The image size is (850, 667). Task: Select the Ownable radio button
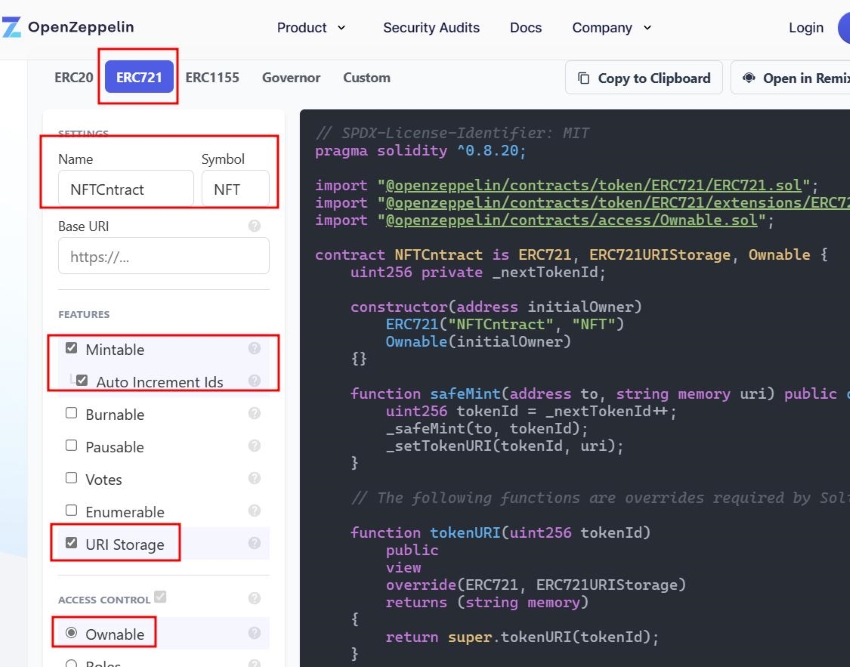(x=71, y=633)
